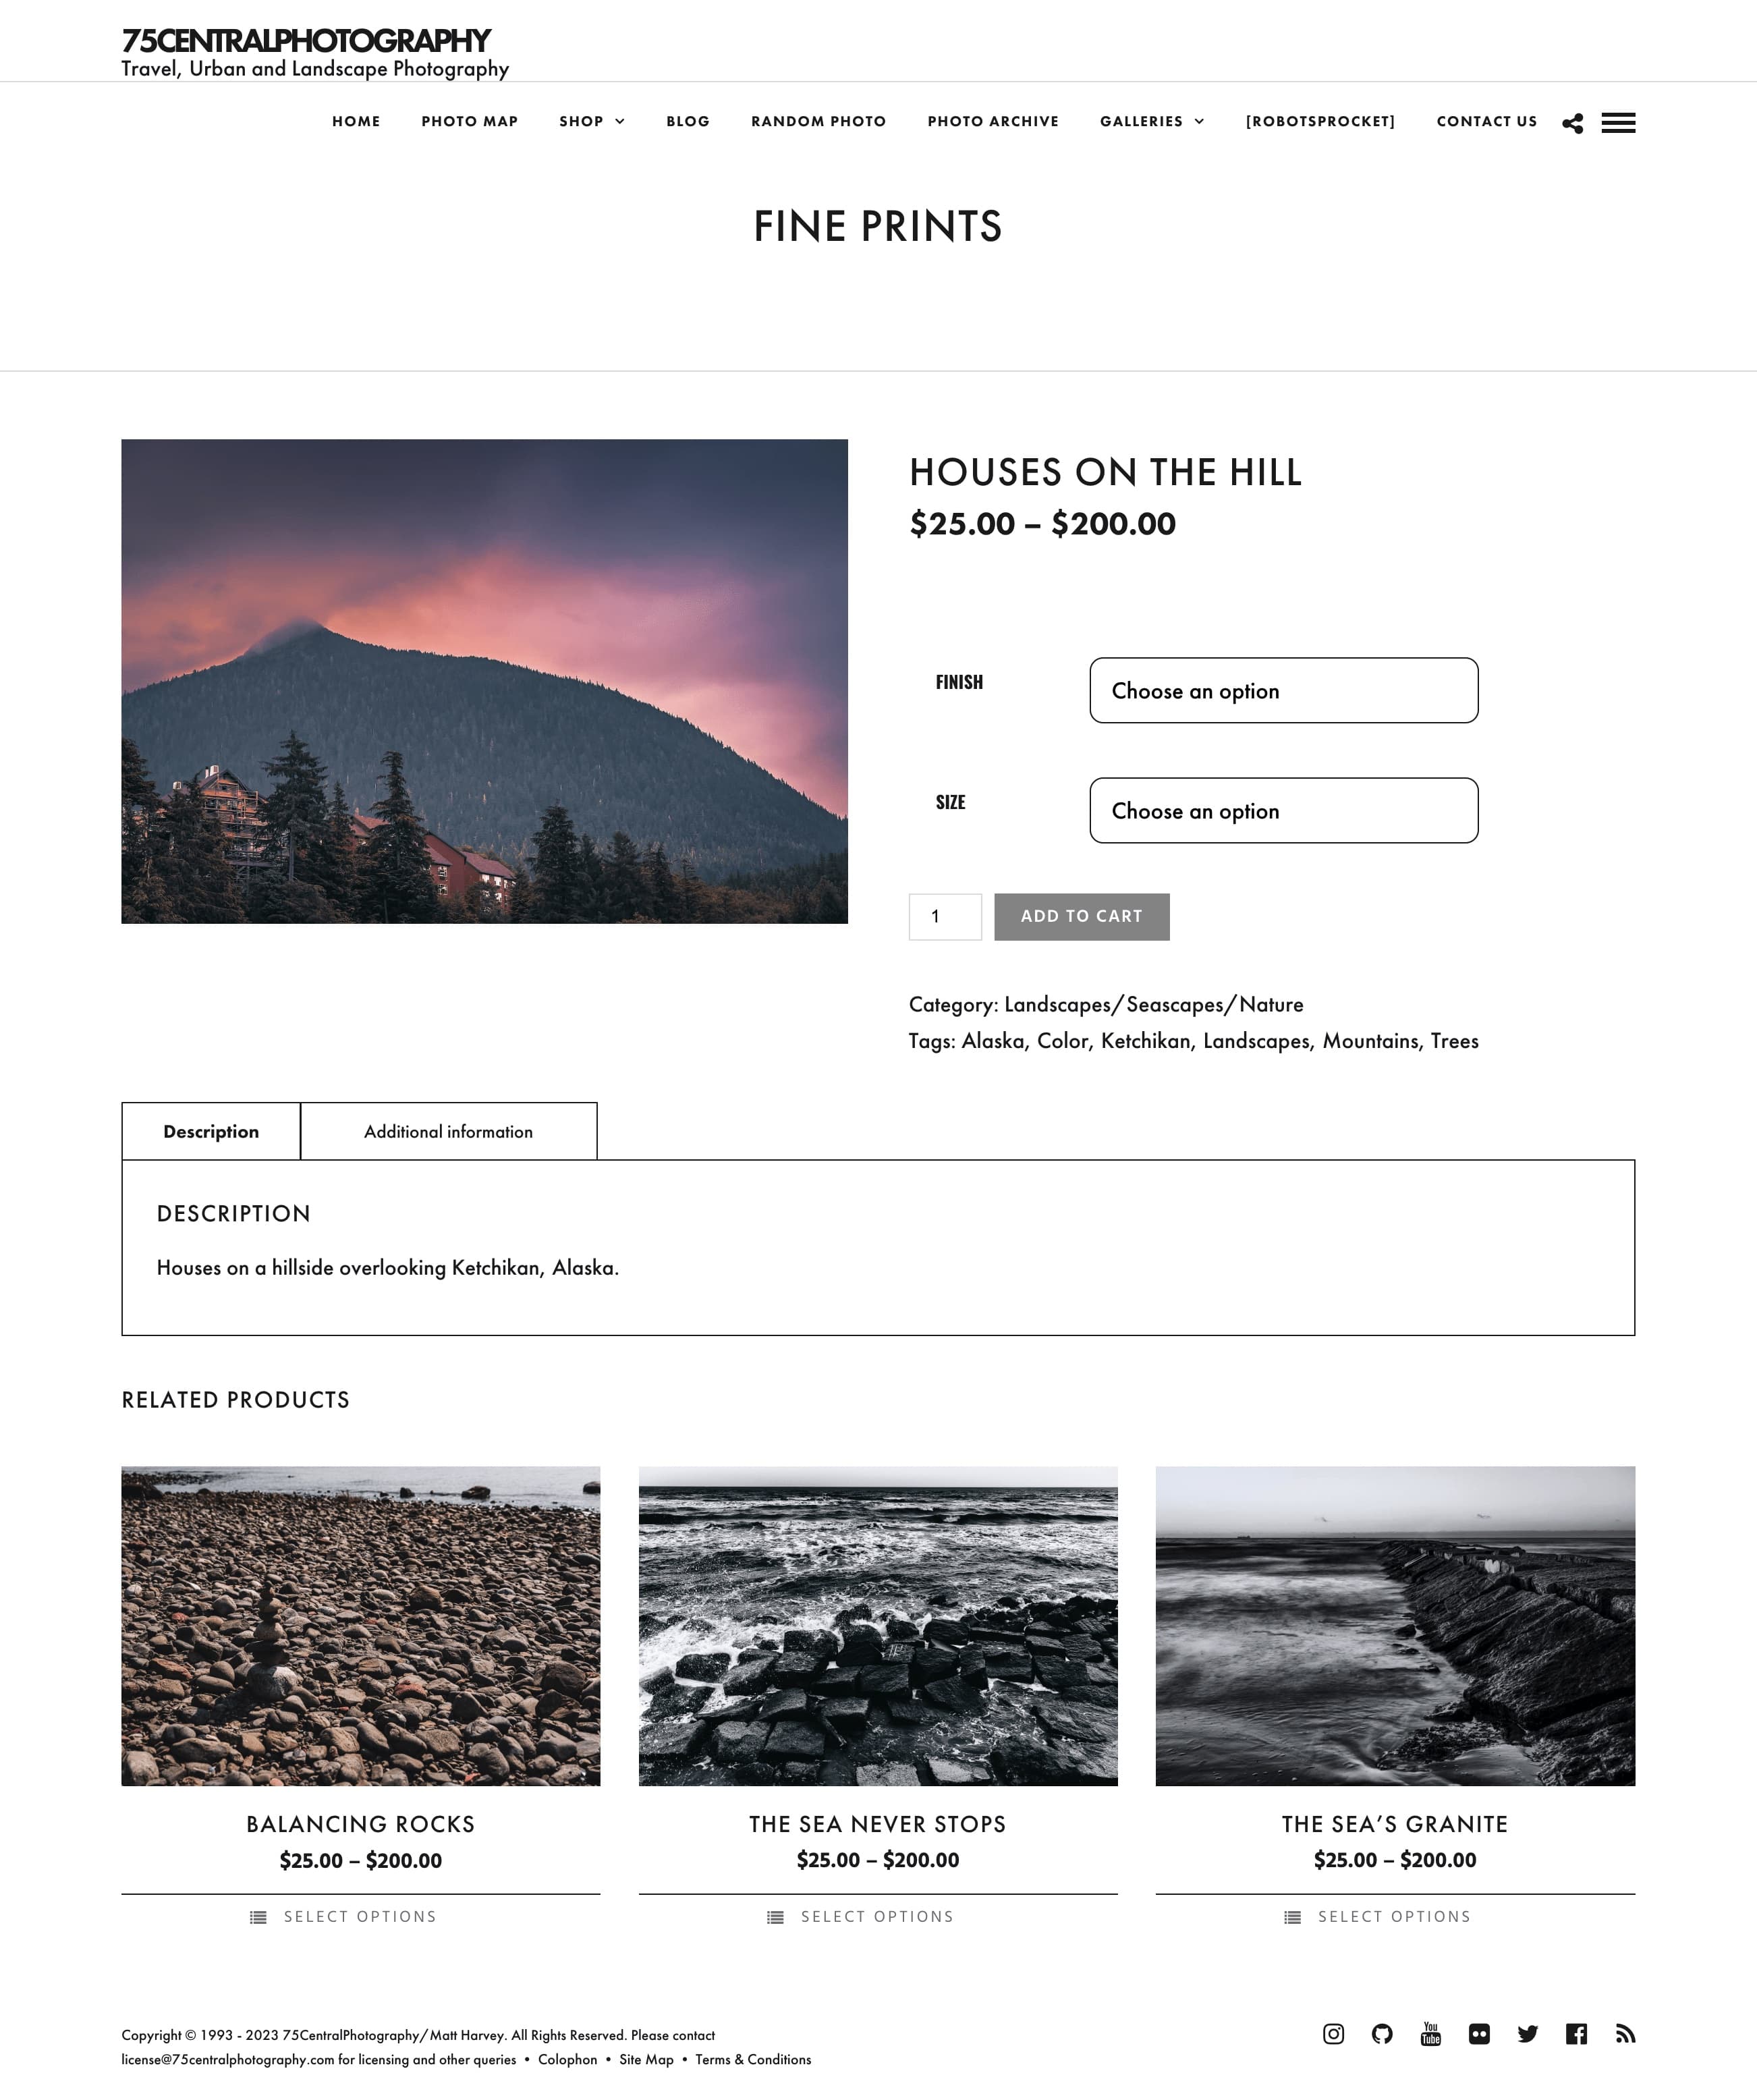Open the Finish options dropdown
This screenshot has height=2100, width=1757.
(1283, 690)
